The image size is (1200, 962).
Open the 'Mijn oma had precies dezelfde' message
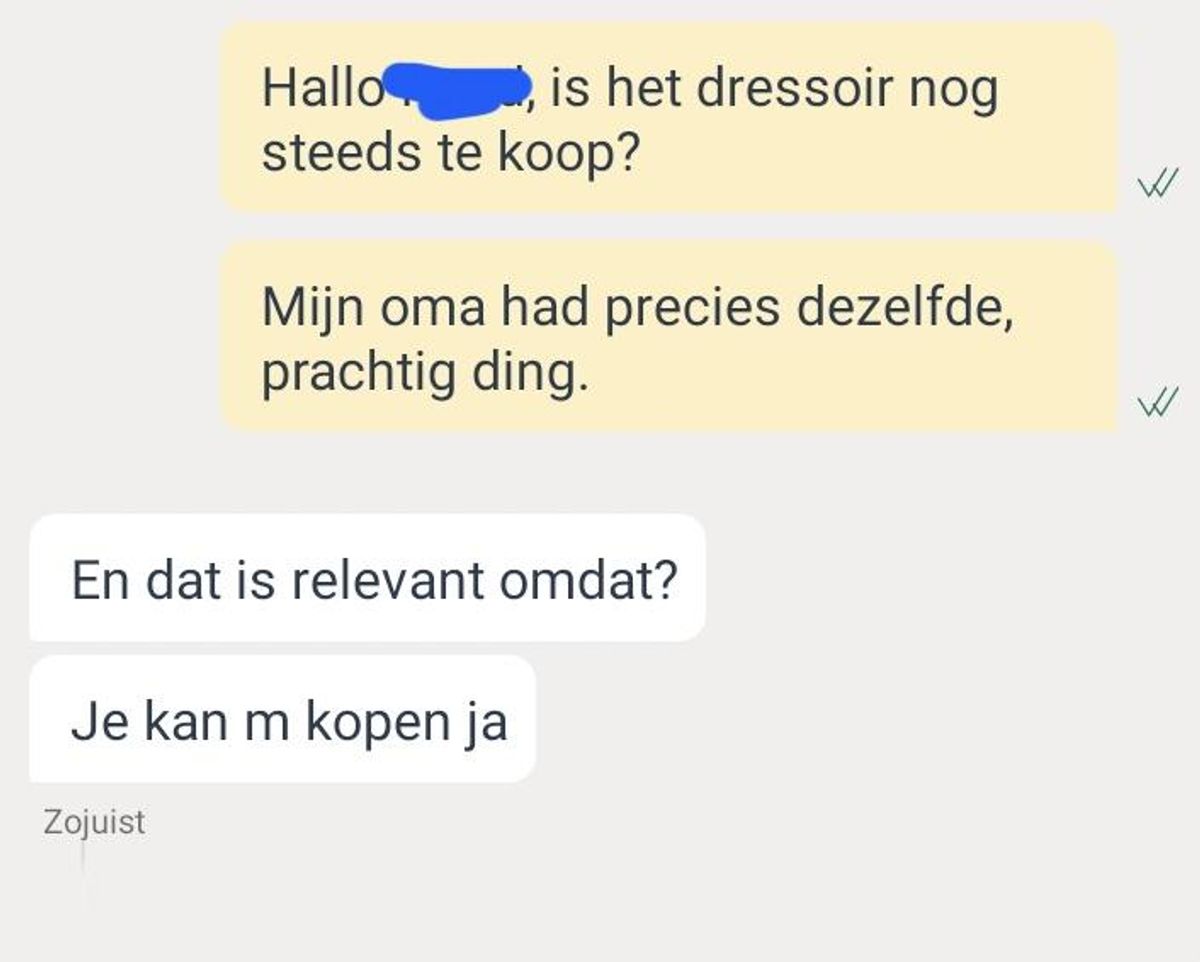[x=668, y=336]
